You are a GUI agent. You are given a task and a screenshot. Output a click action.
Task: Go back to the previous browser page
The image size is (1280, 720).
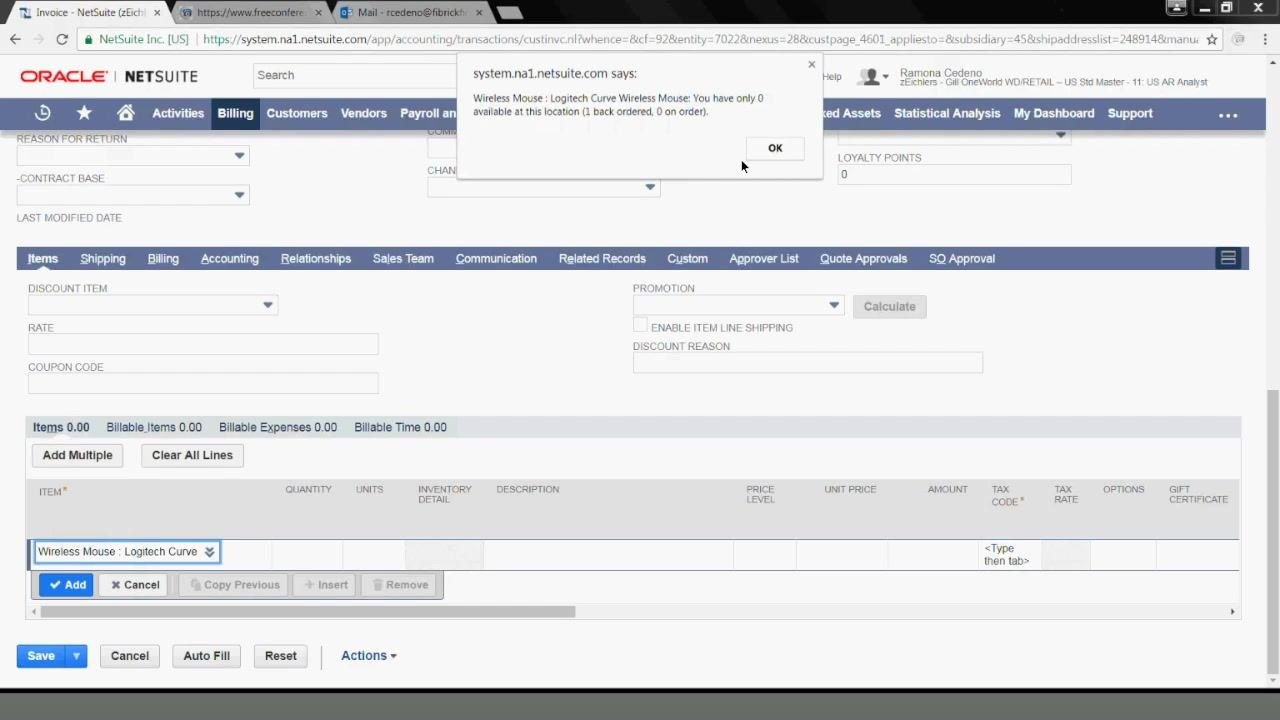click(15, 39)
